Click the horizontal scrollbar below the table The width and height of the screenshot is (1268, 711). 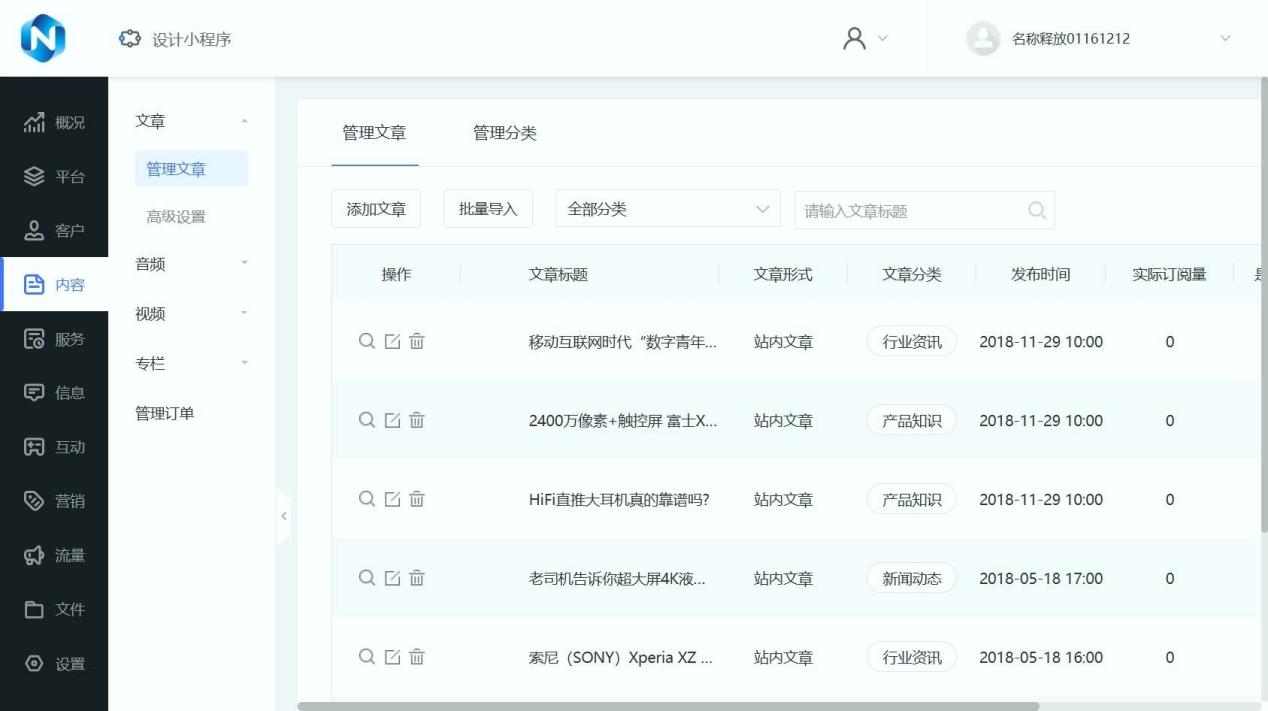coord(668,706)
